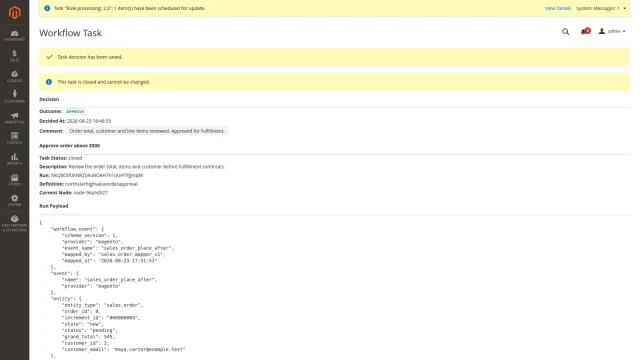Click the "increment_id" payload line
The height and width of the screenshot is (360, 640).
[101, 318]
